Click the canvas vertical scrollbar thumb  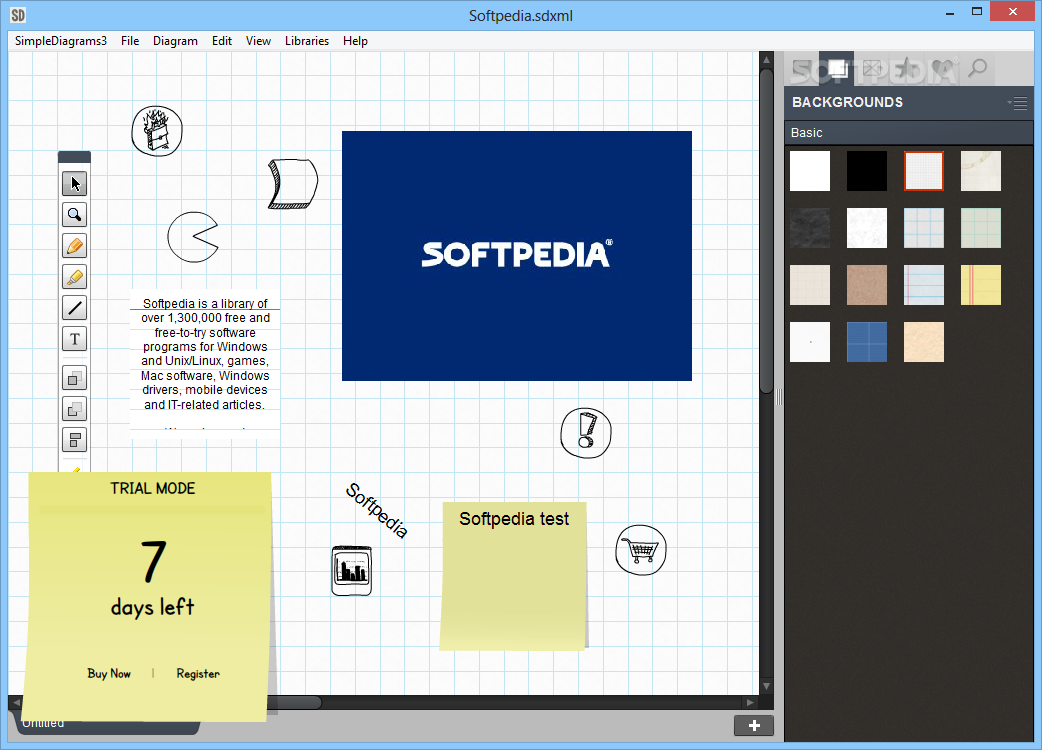pos(766,231)
